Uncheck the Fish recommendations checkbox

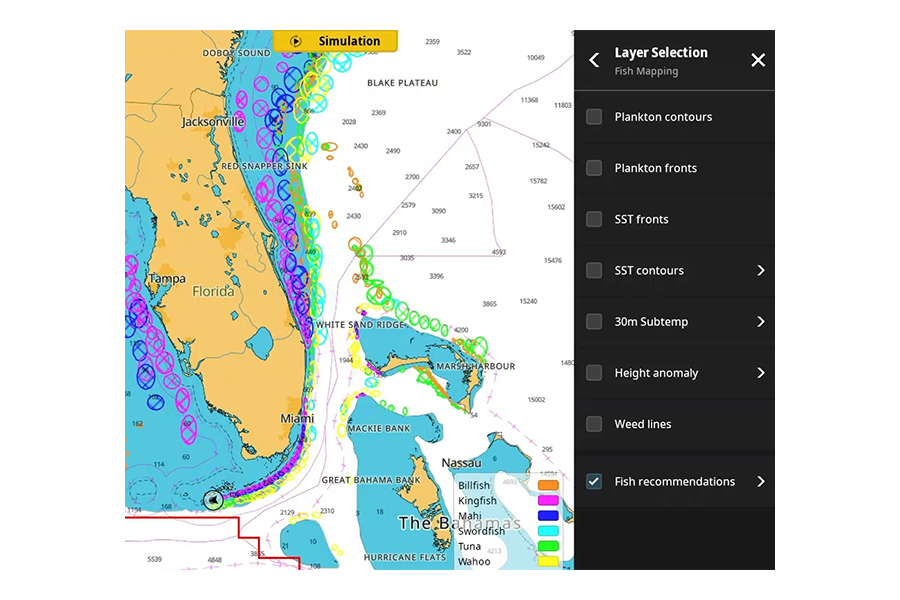click(x=594, y=481)
